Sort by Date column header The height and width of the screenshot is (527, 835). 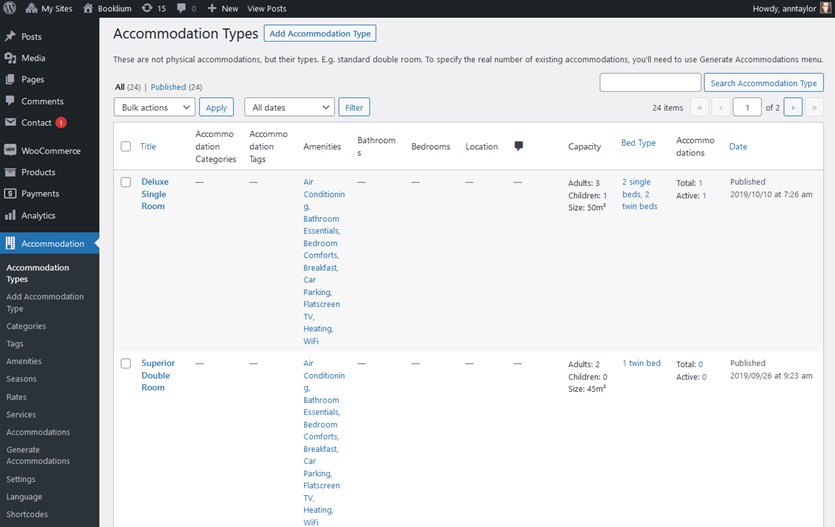pos(738,146)
